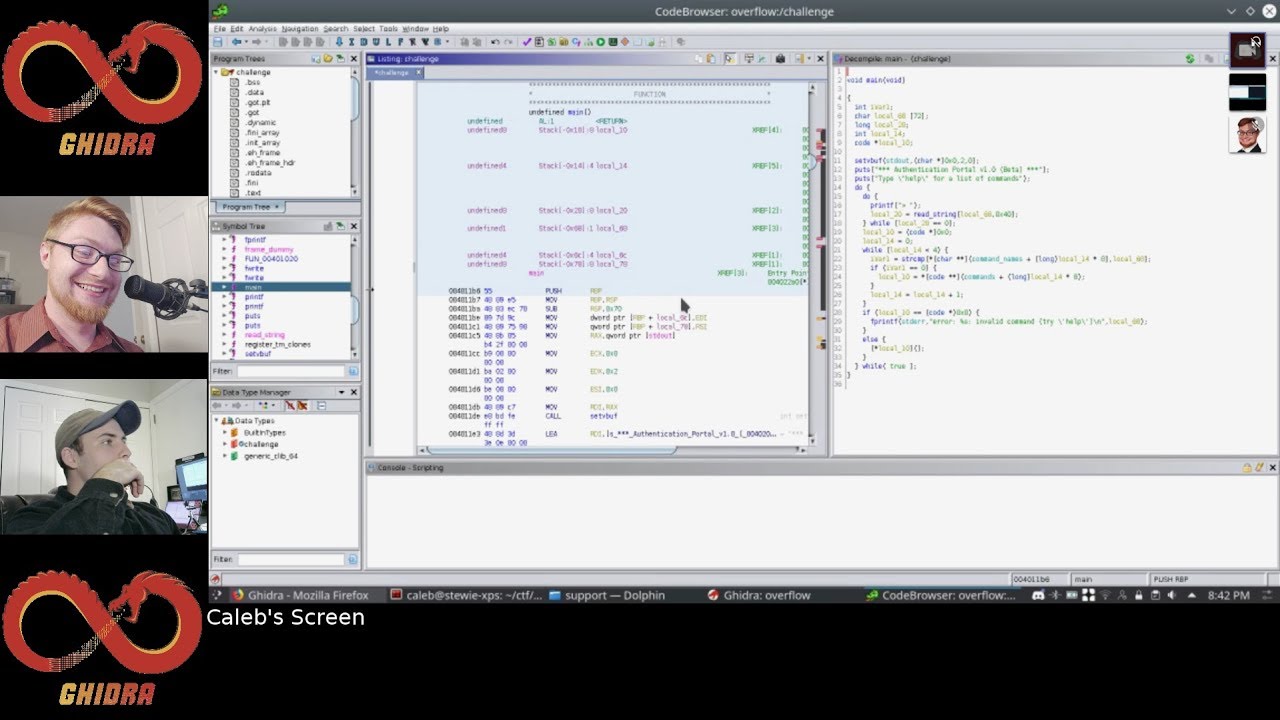Expand the generic_clib_64 archive node
Screen dimensions: 1280x720
point(224,456)
